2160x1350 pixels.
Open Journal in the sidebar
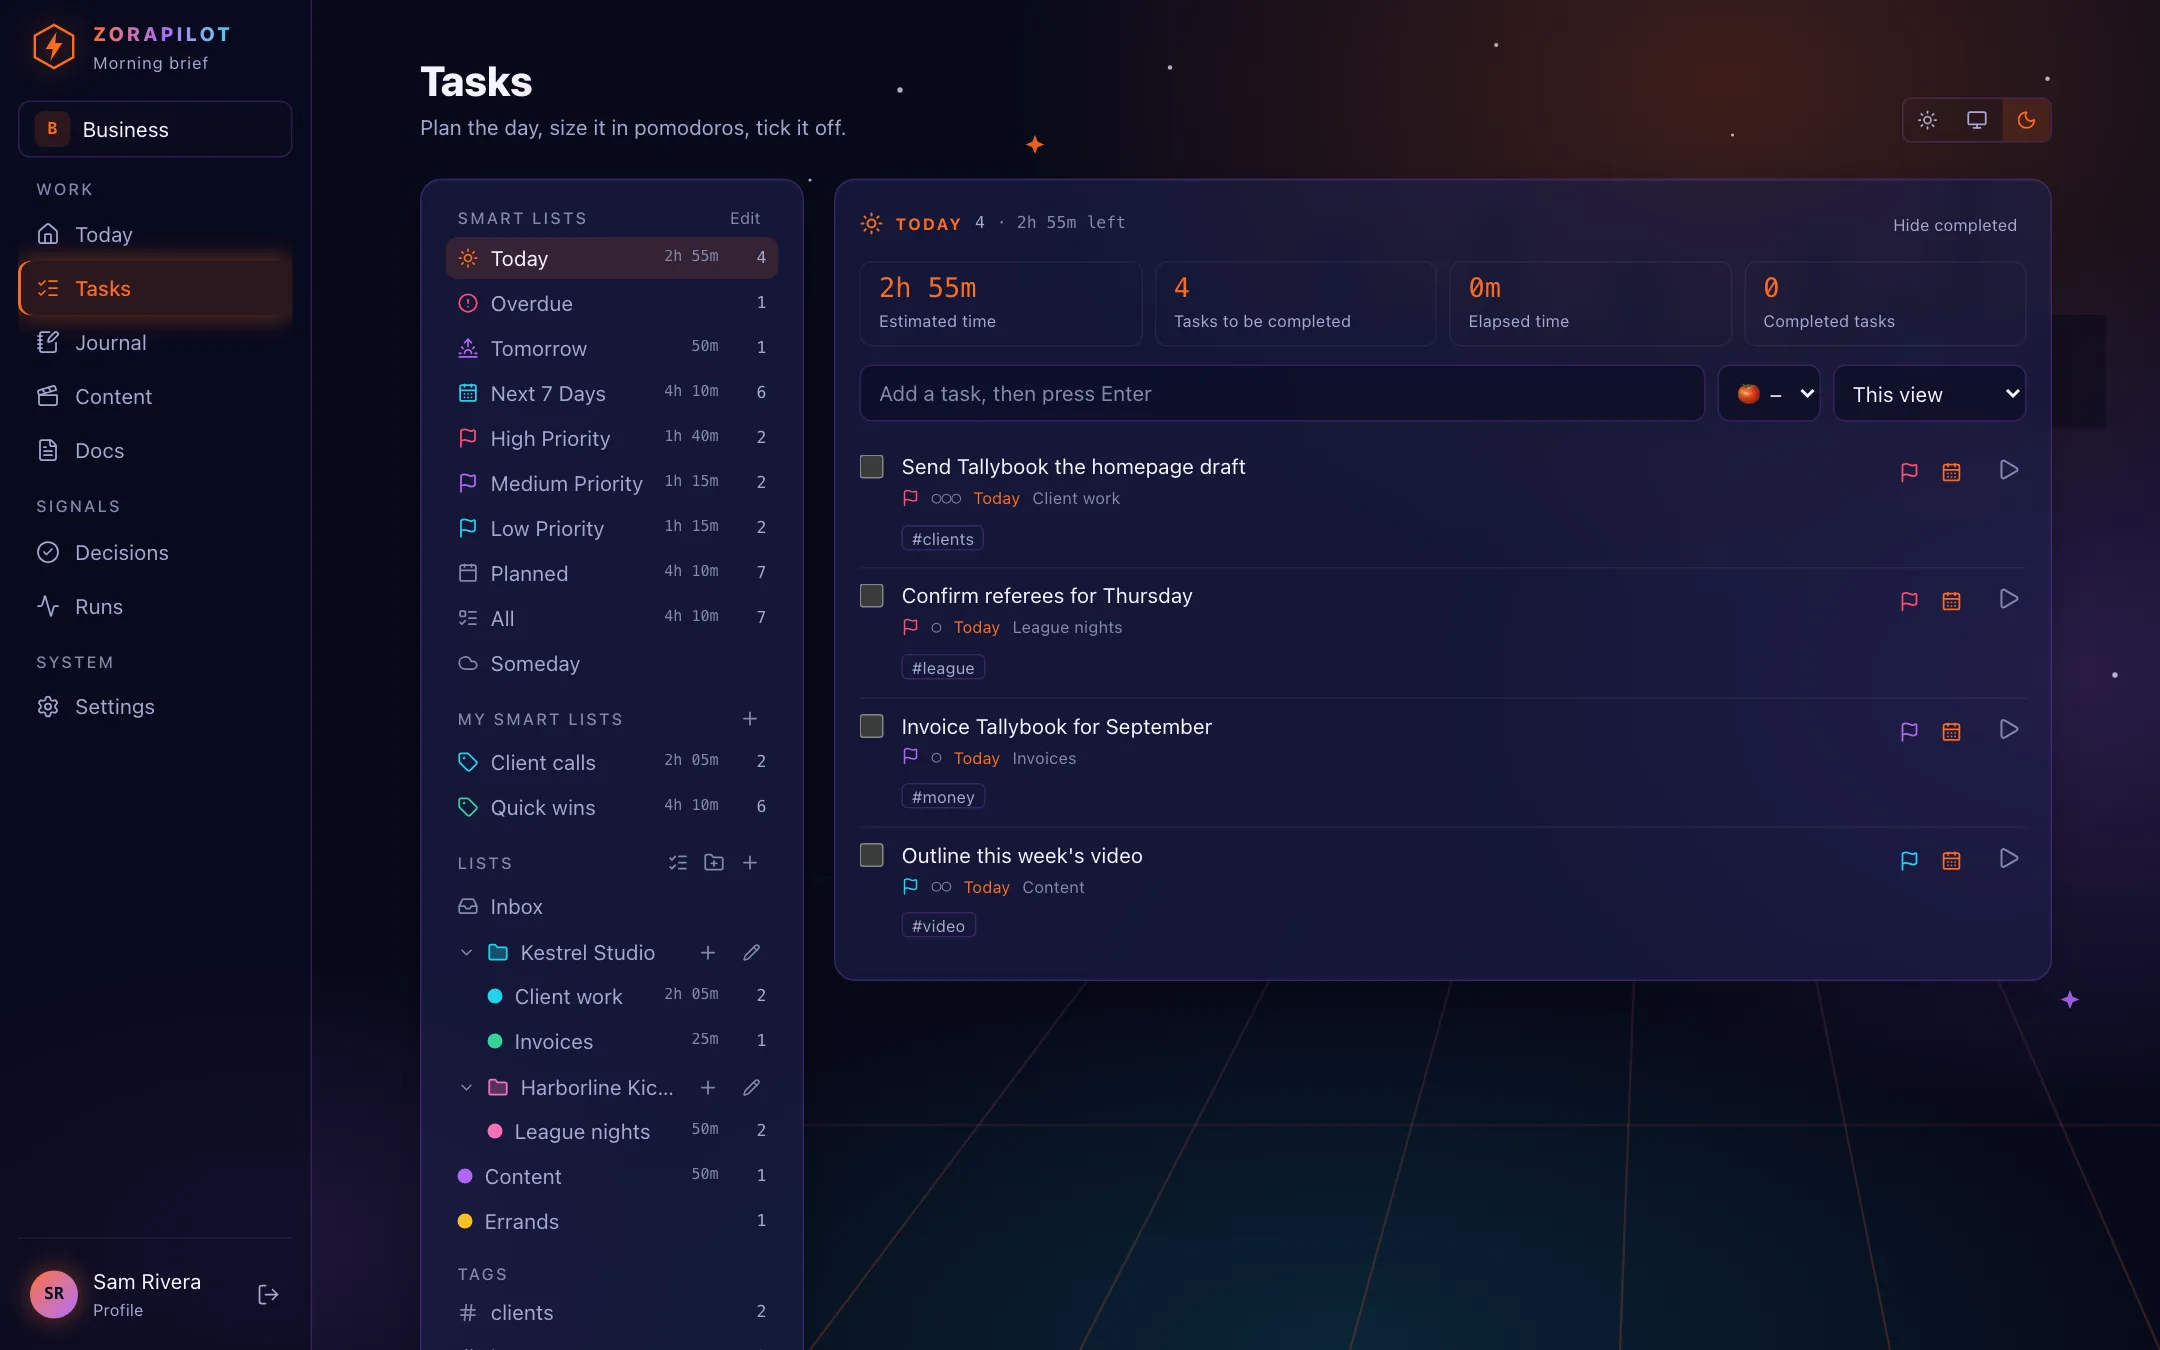coord(155,342)
